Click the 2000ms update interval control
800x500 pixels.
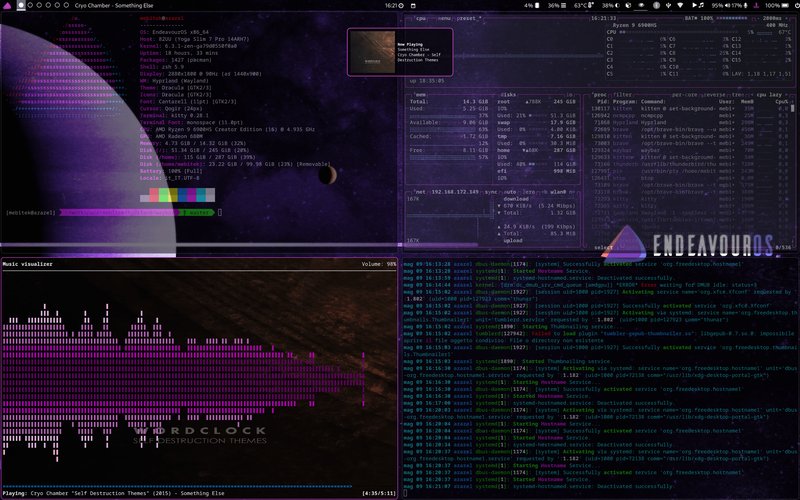(x=772, y=18)
